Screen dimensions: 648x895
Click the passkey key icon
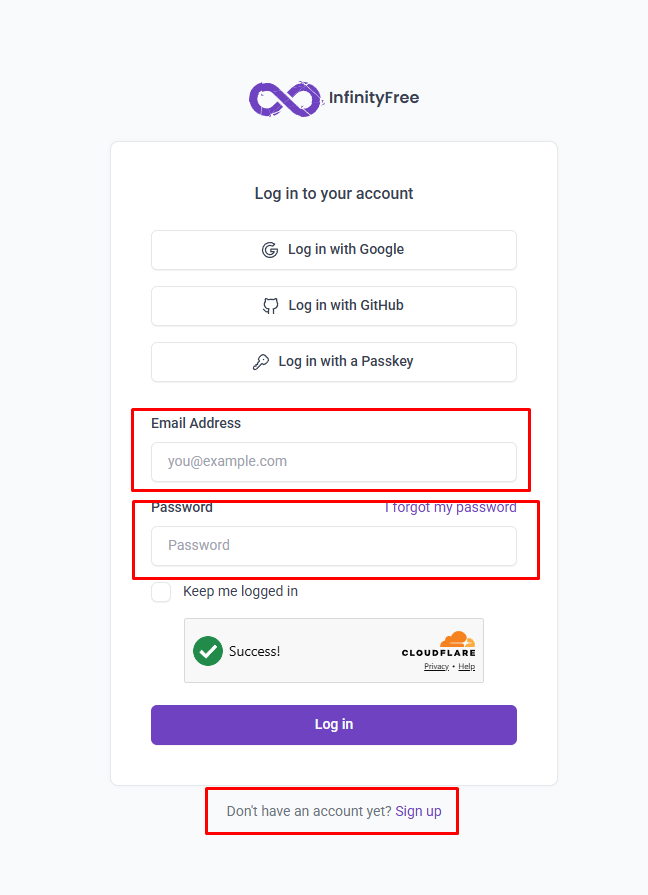tap(262, 361)
